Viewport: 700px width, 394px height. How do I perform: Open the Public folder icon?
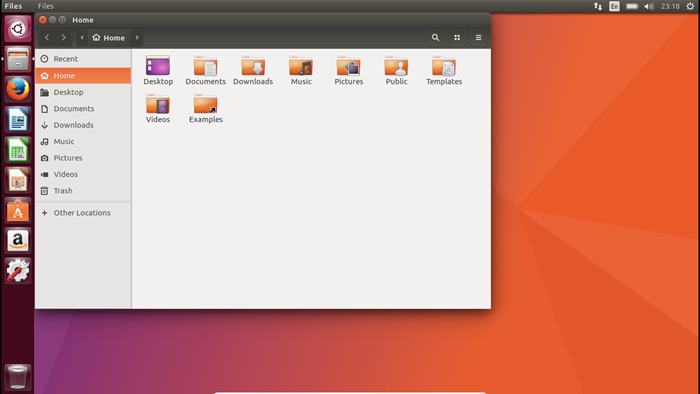[x=396, y=66]
